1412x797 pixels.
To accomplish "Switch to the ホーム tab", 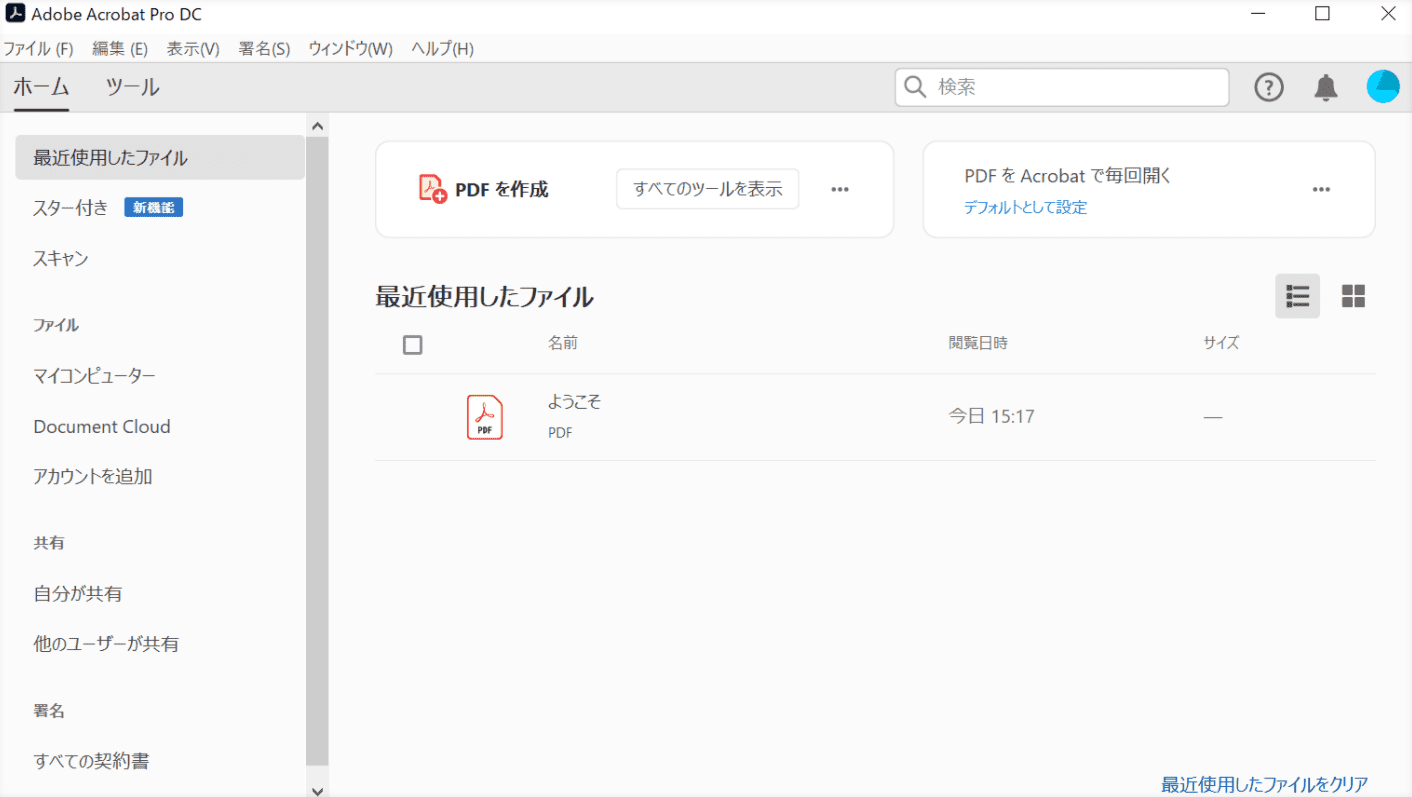I will tap(41, 87).
